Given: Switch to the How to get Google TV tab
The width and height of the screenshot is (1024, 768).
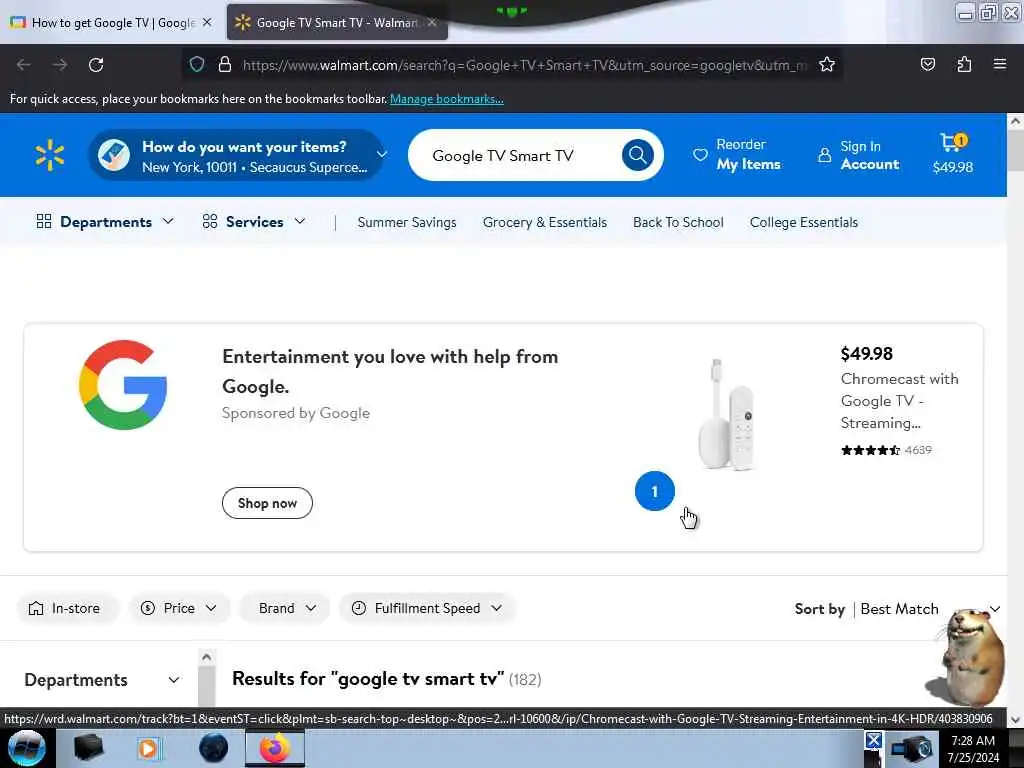Looking at the screenshot, I should [x=111, y=22].
